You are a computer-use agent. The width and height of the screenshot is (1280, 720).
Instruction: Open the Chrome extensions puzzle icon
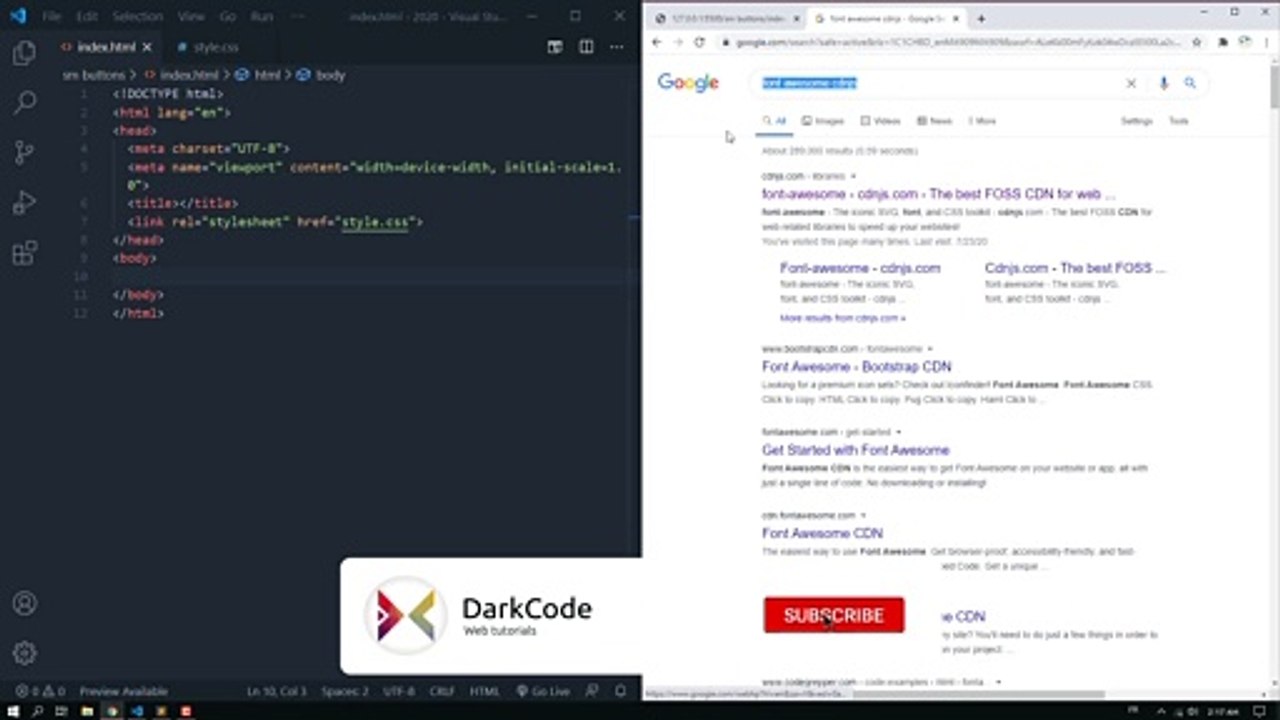(1223, 42)
